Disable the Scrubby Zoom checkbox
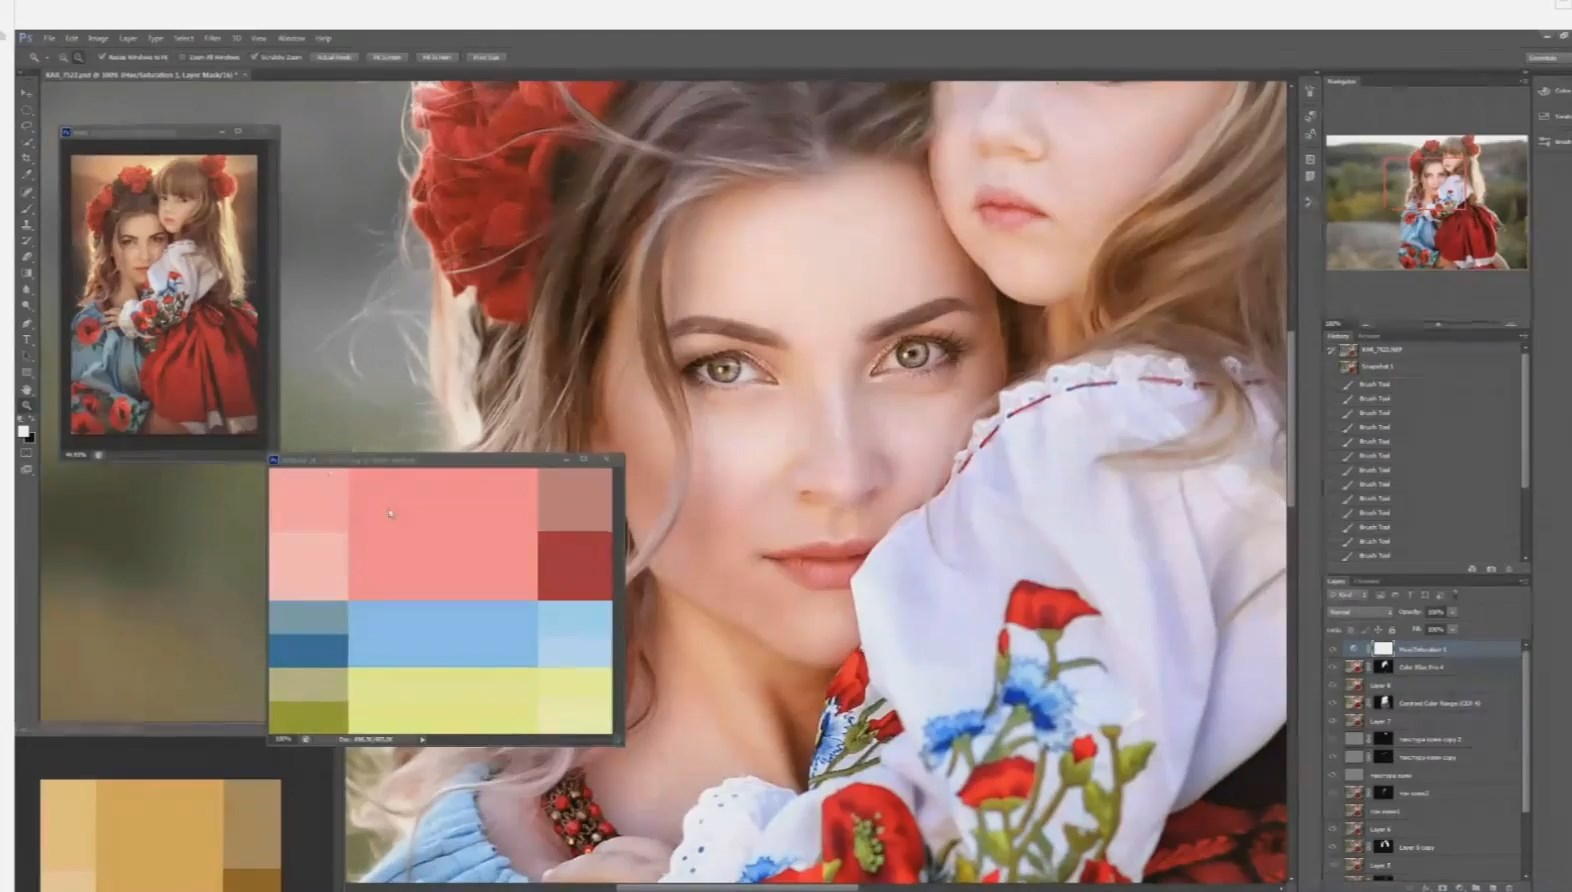The height and width of the screenshot is (892, 1572). tap(254, 57)
